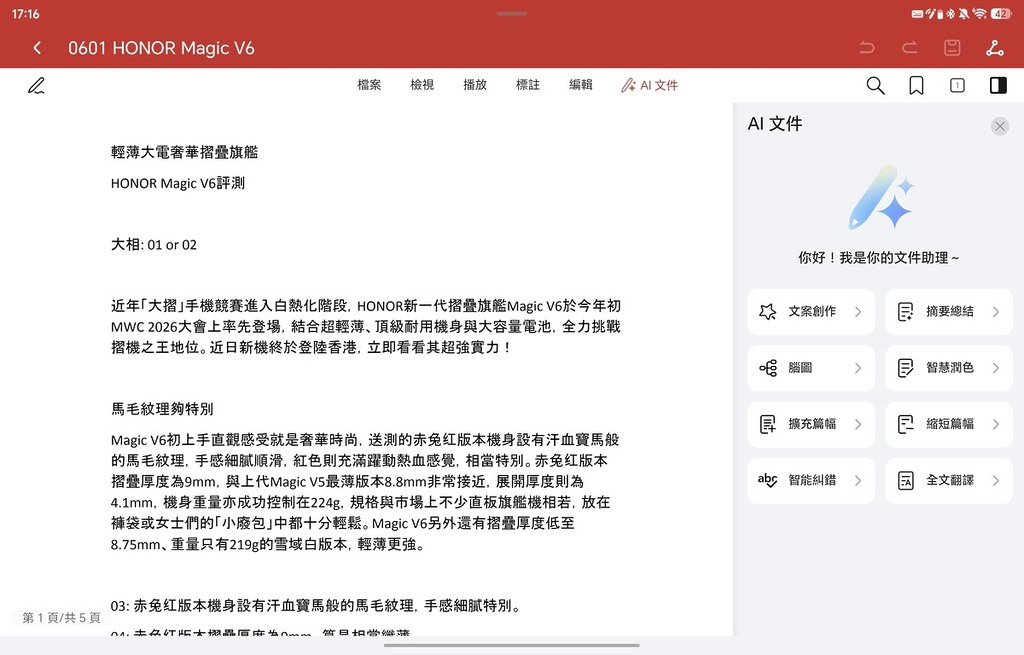The image size is (1024, 655).
Task: Choose the 擴充篇幅 option
Action: pos(811,424)
